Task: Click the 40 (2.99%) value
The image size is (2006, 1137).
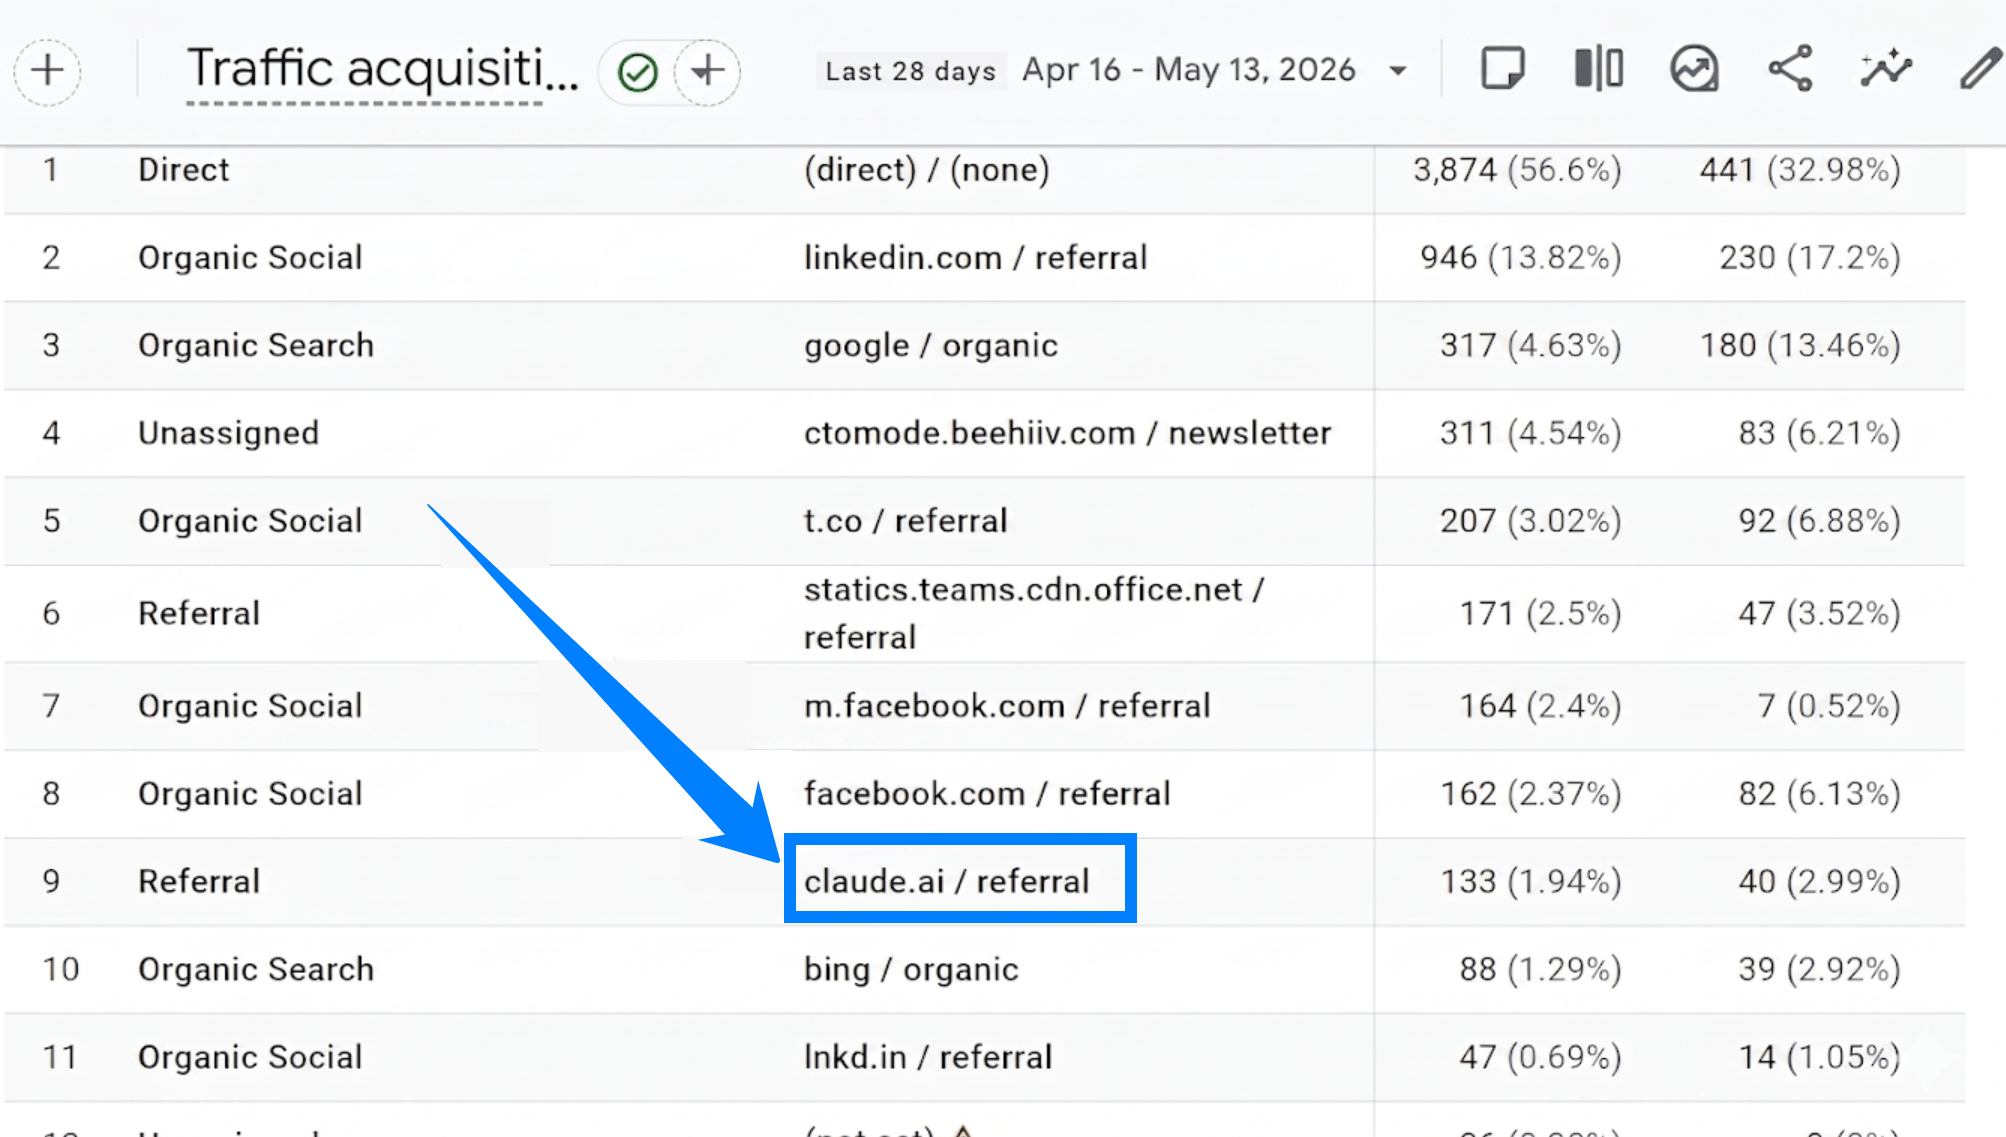Action: (1819, 882)
